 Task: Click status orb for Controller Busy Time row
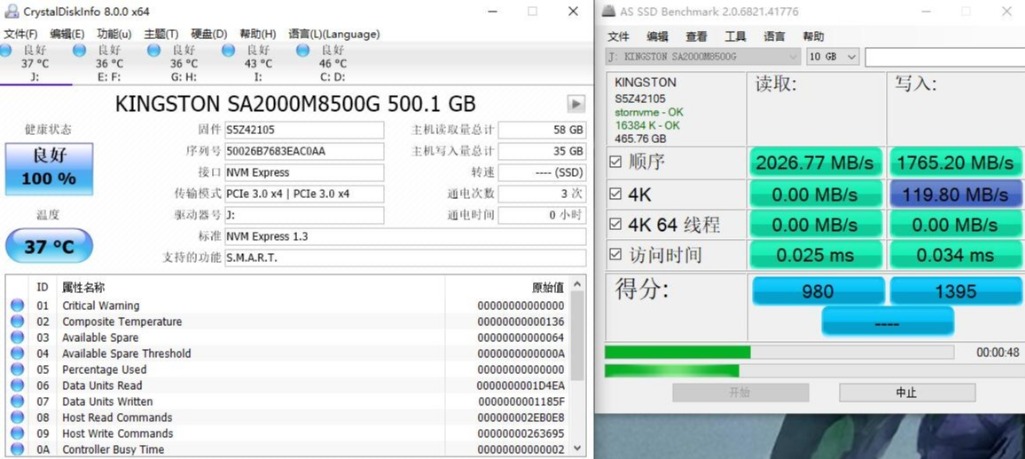pyautogui.click(x=17, y=449)
